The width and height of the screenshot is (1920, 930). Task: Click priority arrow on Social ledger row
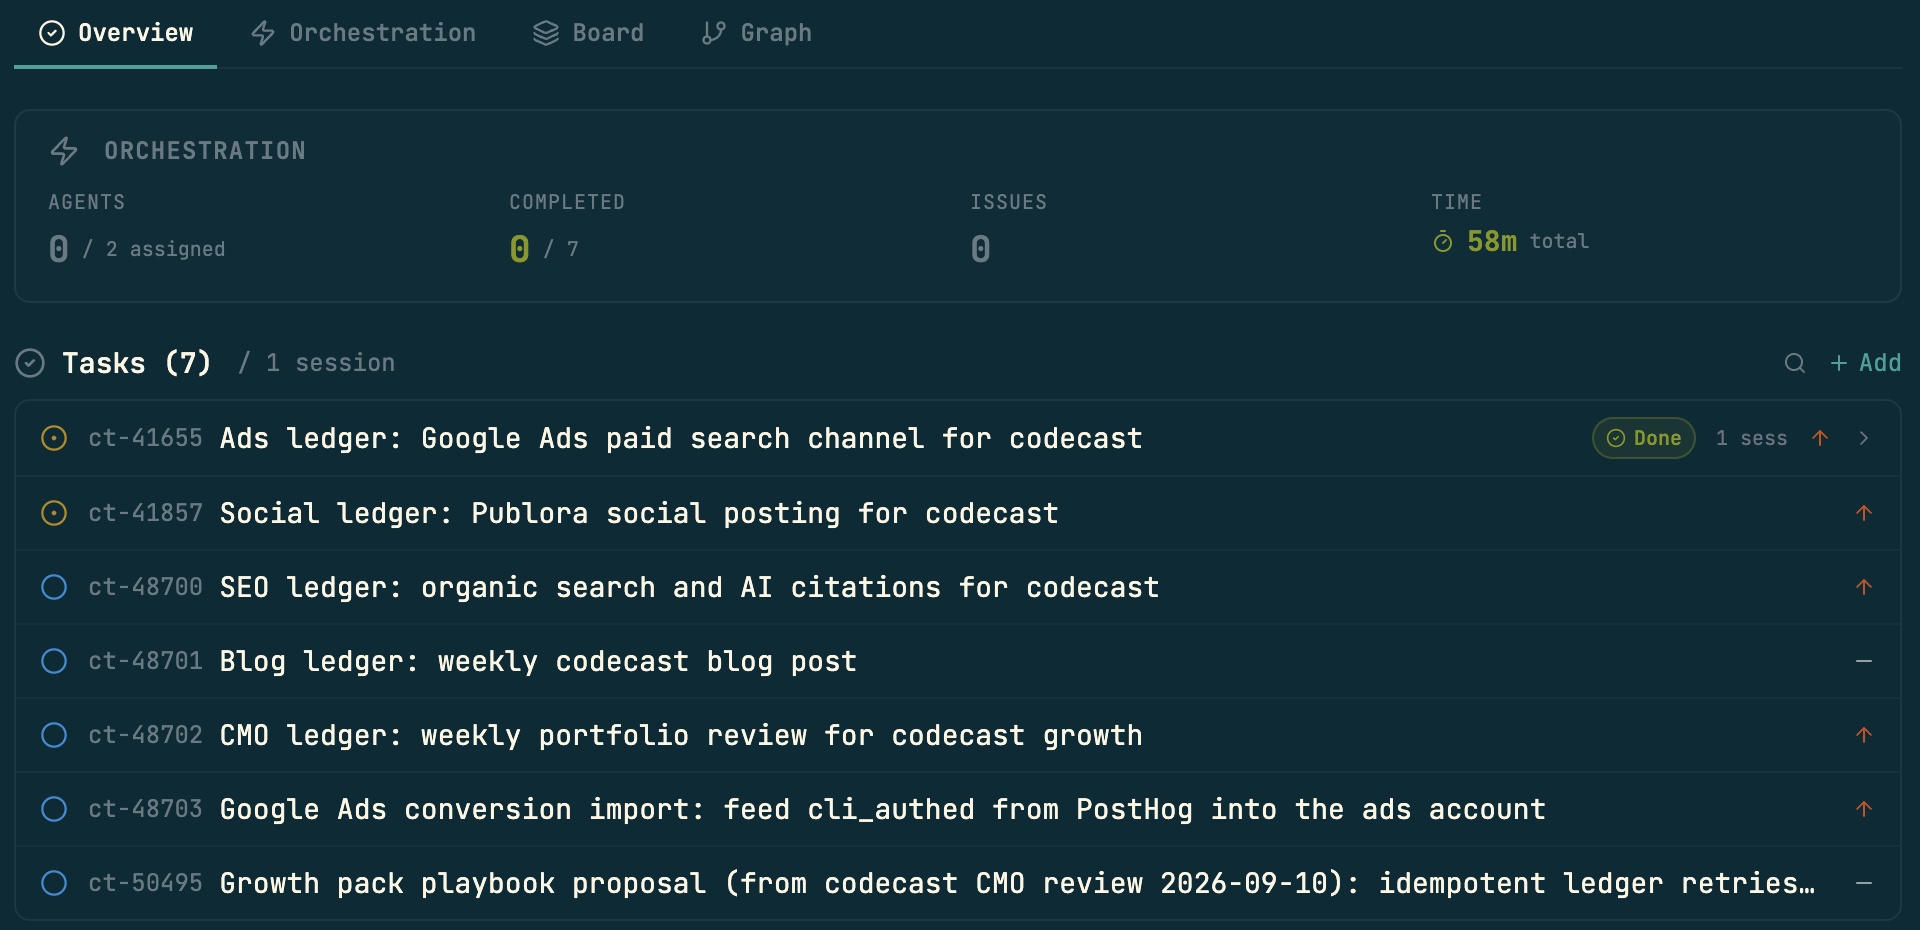1864,513
